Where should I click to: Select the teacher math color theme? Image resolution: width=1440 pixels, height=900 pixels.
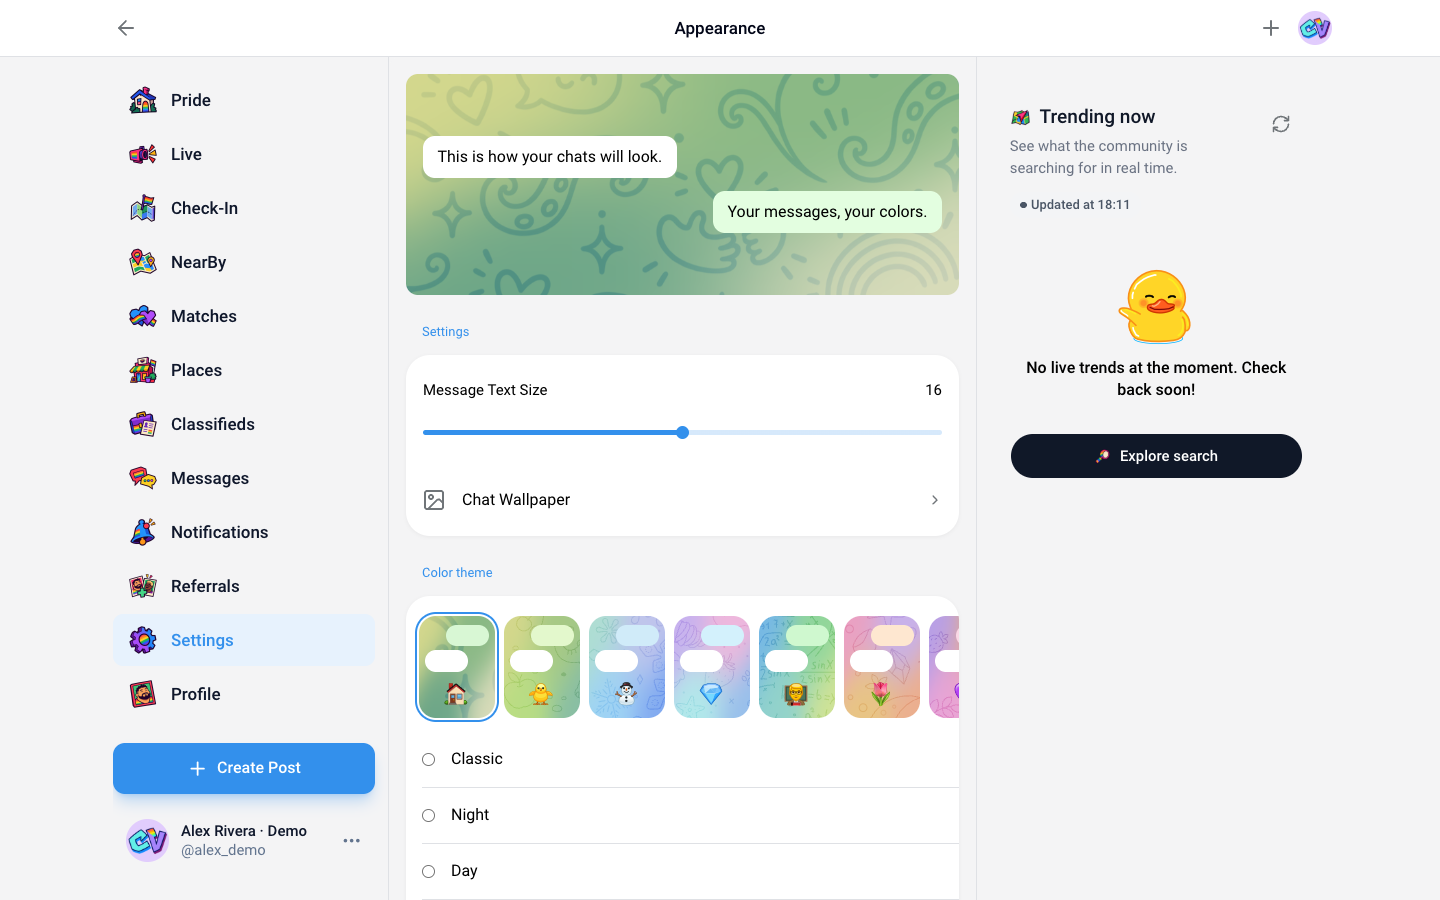point(797,667)
